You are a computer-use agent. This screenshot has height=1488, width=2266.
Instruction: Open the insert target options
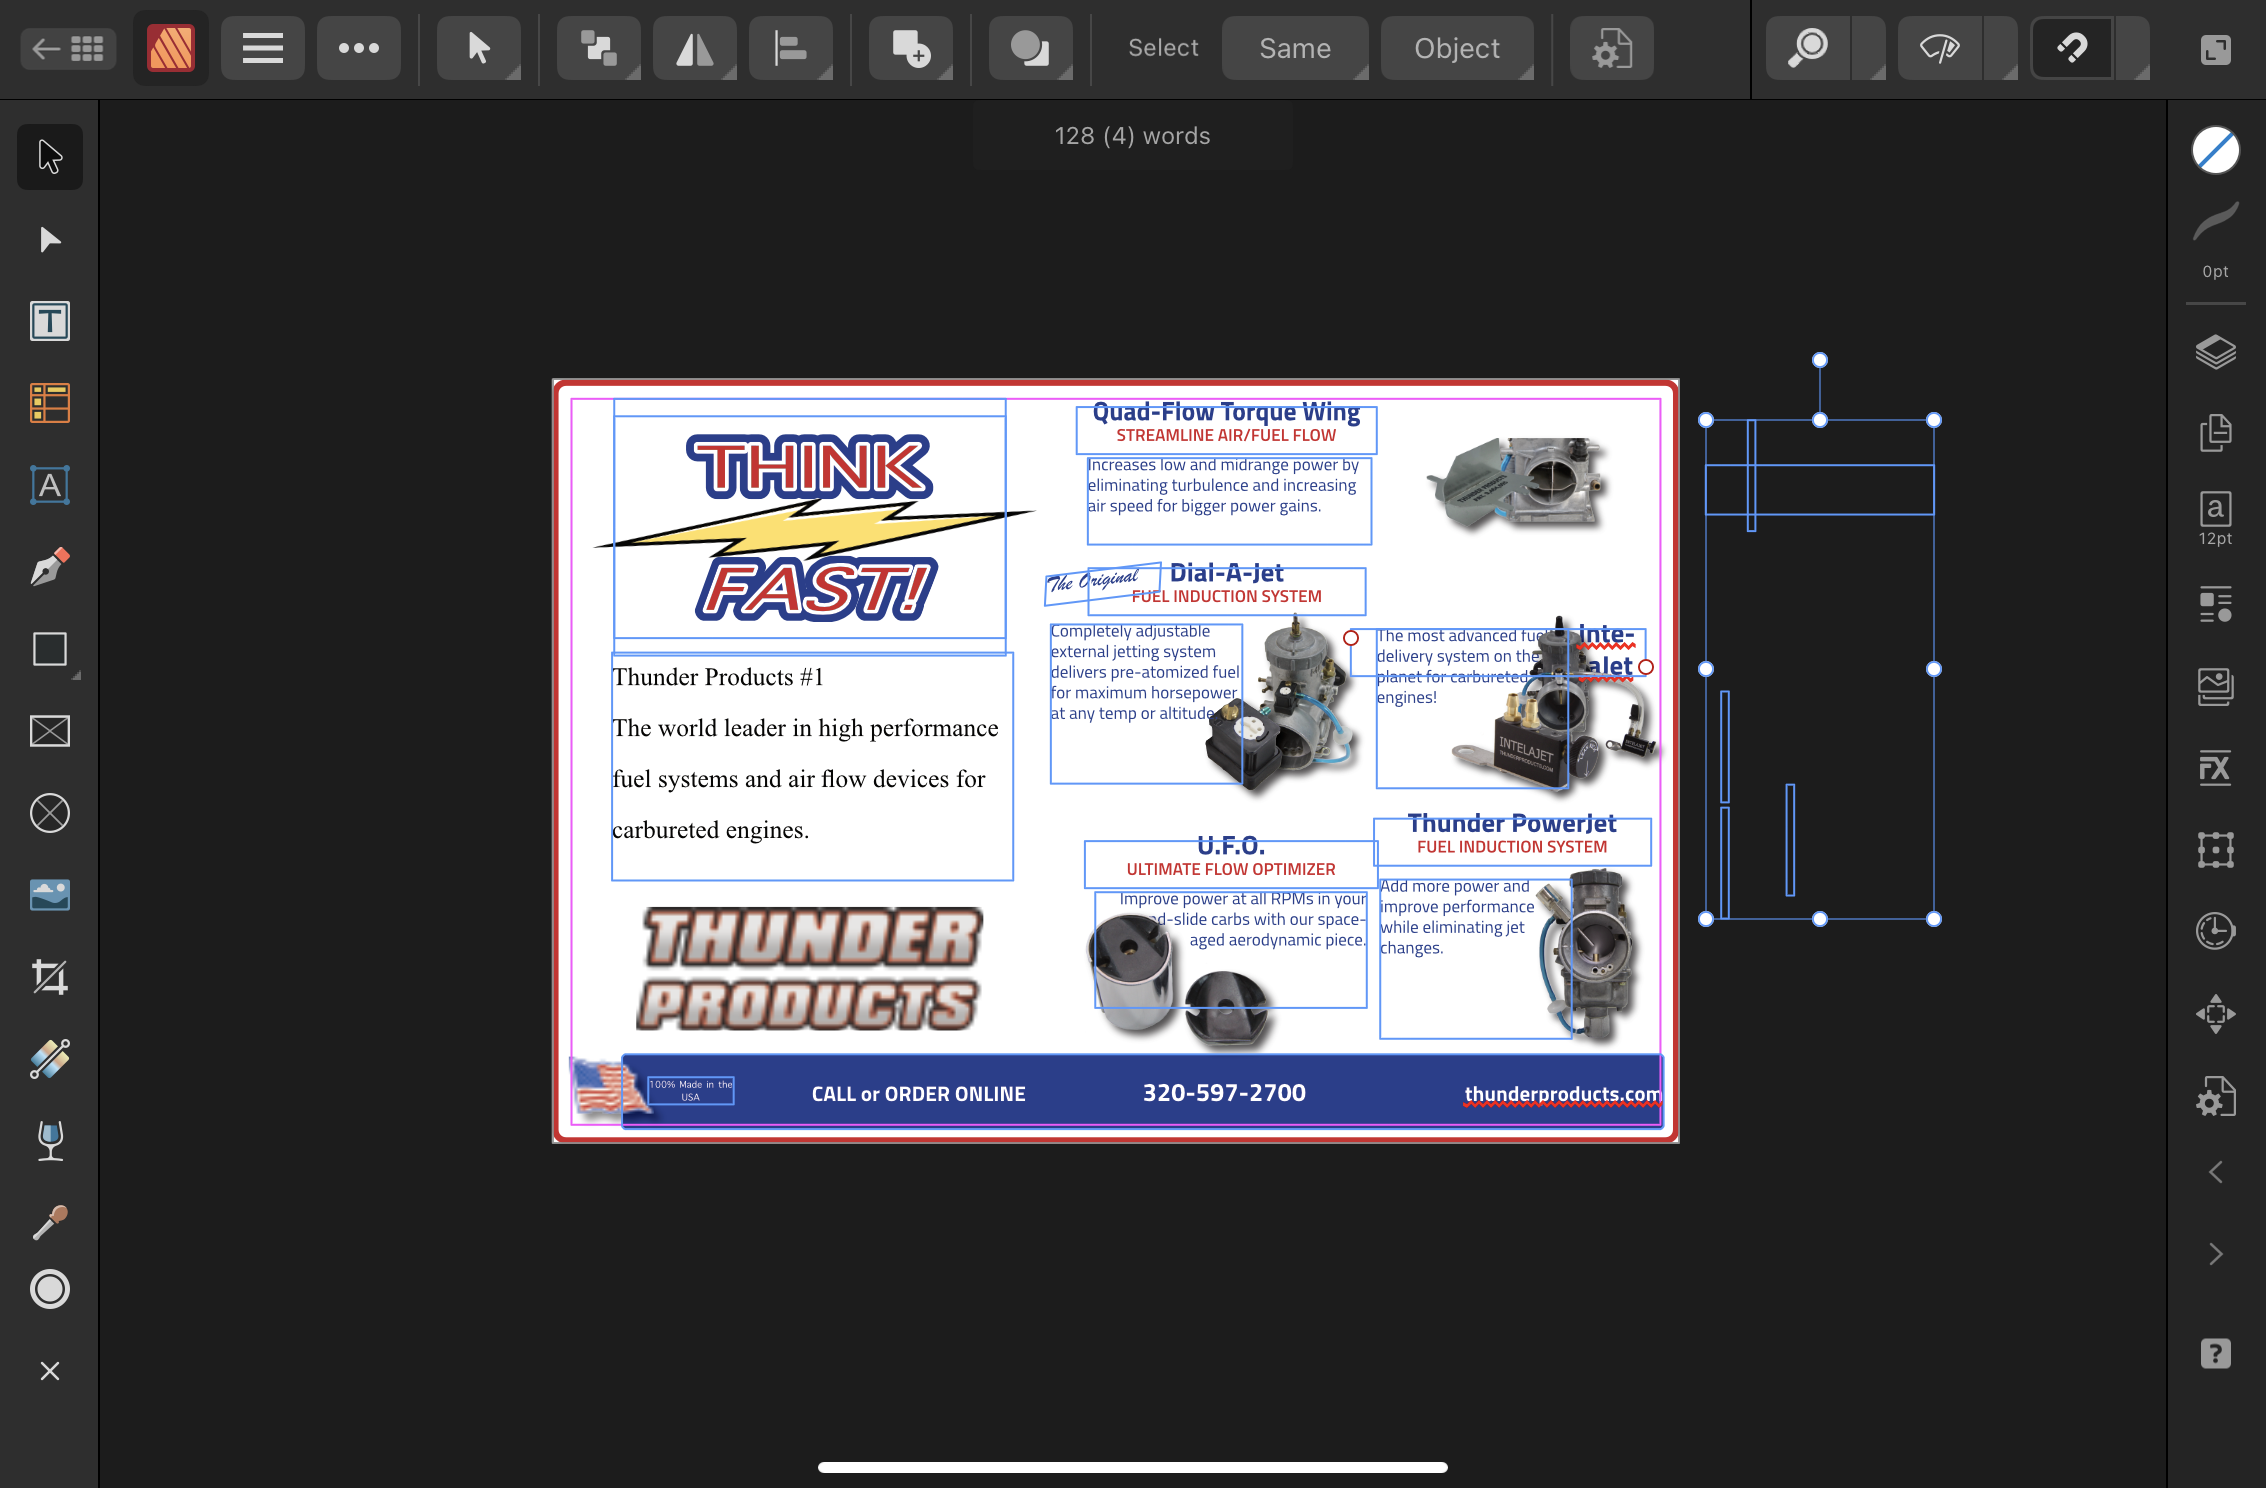click(911, 48)
